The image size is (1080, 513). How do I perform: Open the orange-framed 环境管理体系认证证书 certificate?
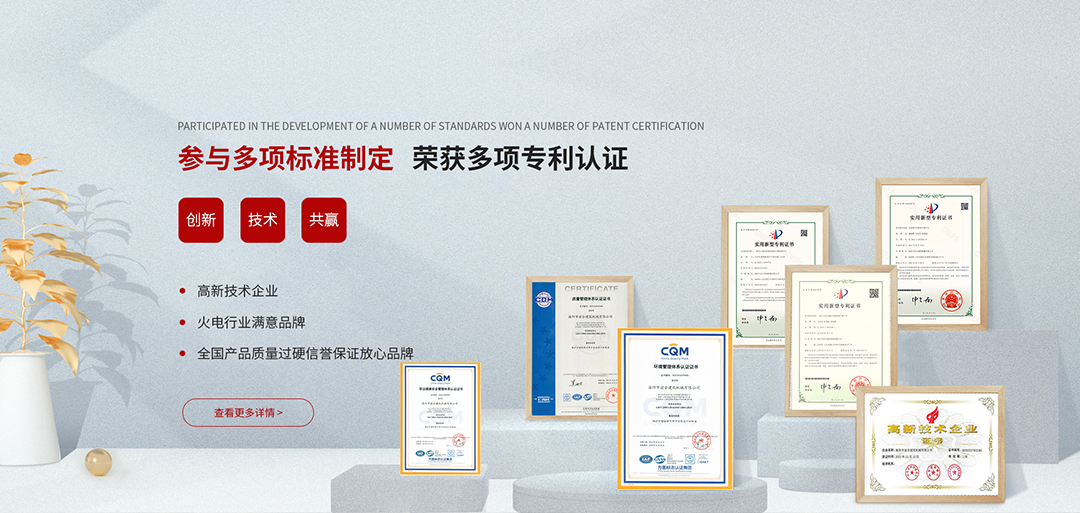[x=675, y=407]
